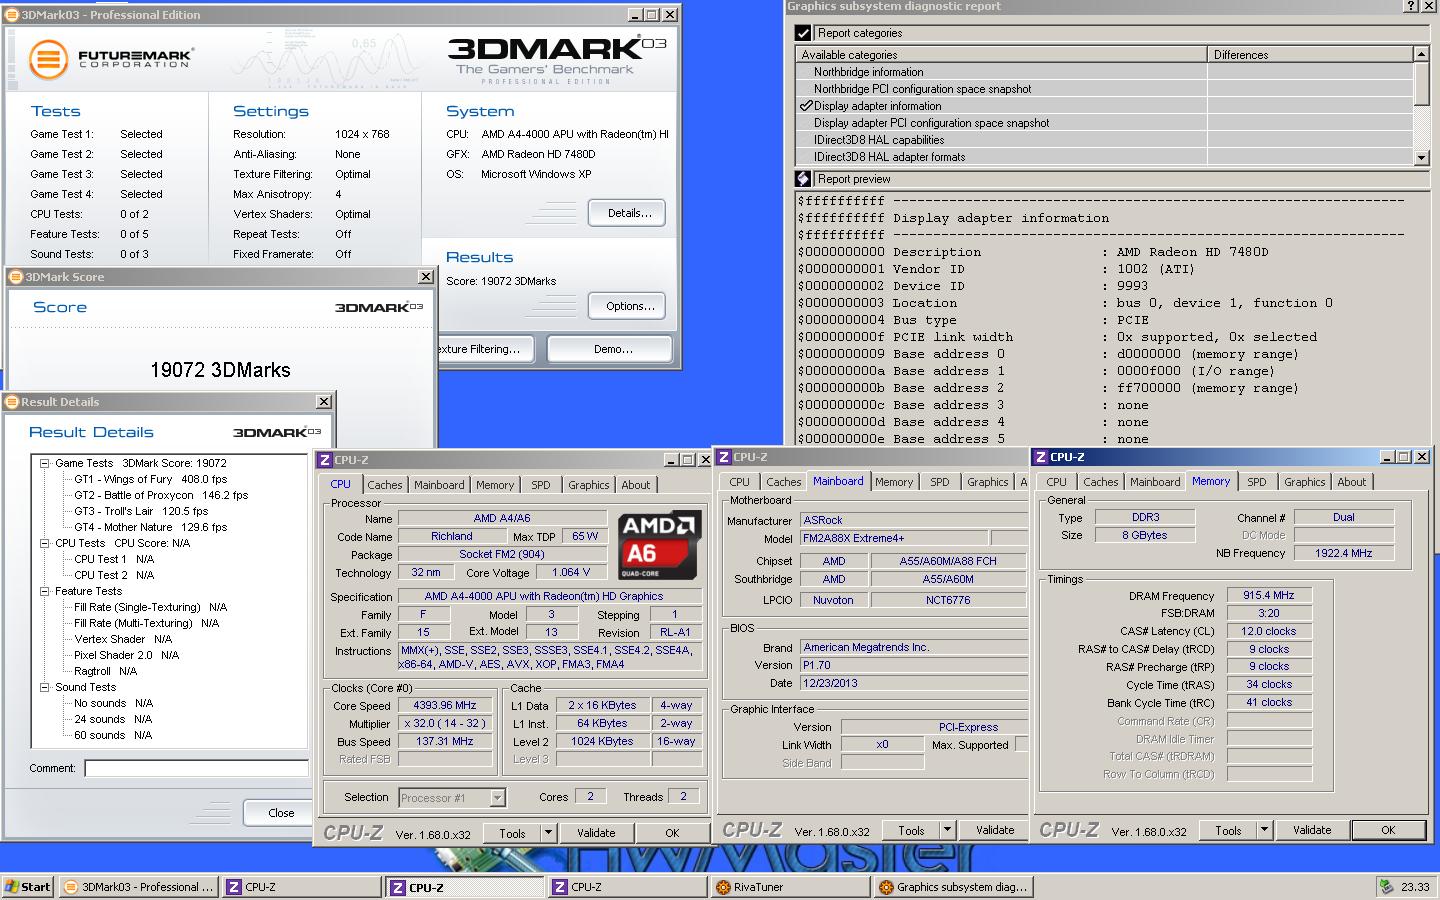Click the 3DMark Score window title icon

[x=15, y=277]
